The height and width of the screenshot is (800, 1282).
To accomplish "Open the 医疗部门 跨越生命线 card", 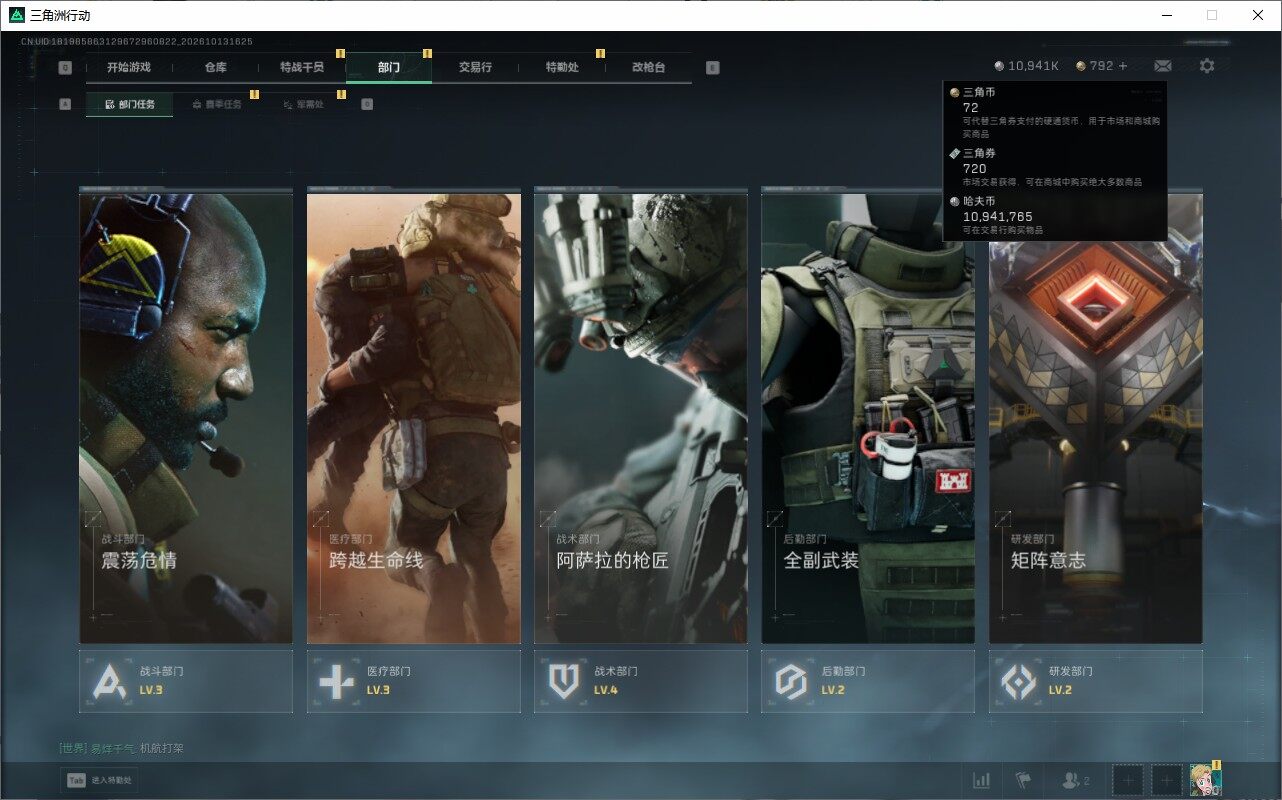I will pyautogui.click(x=413, y=418).
